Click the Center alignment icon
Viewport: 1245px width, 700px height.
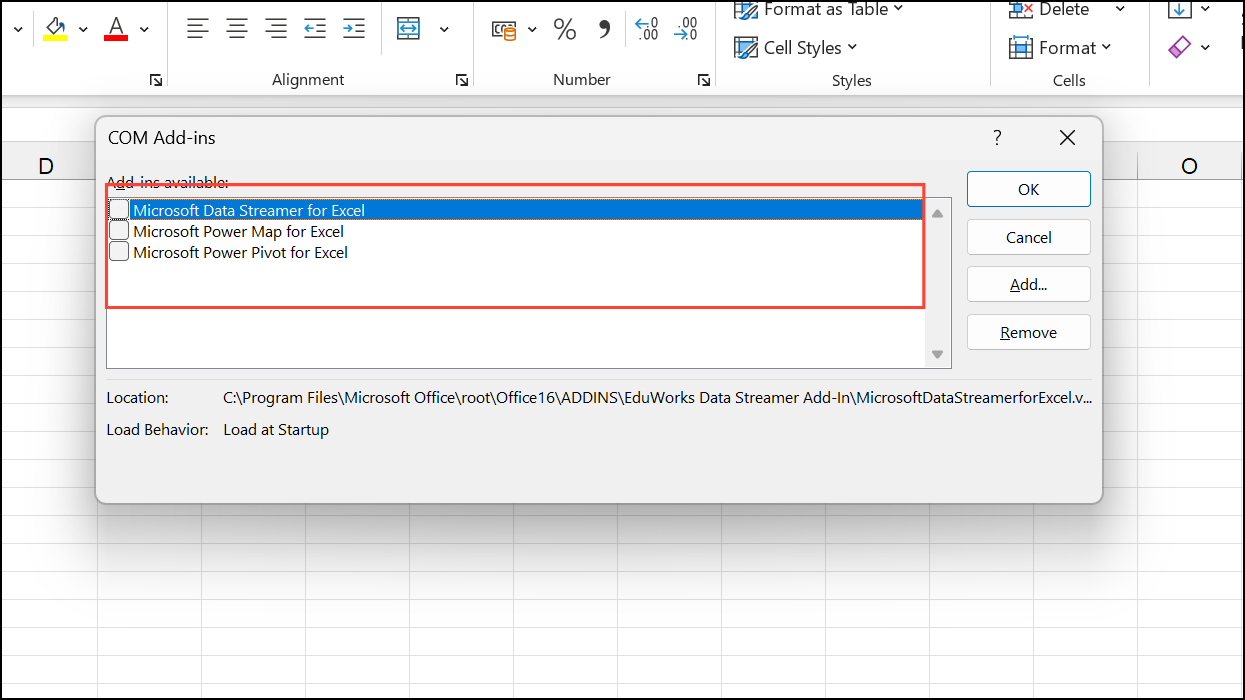[237, 29]
